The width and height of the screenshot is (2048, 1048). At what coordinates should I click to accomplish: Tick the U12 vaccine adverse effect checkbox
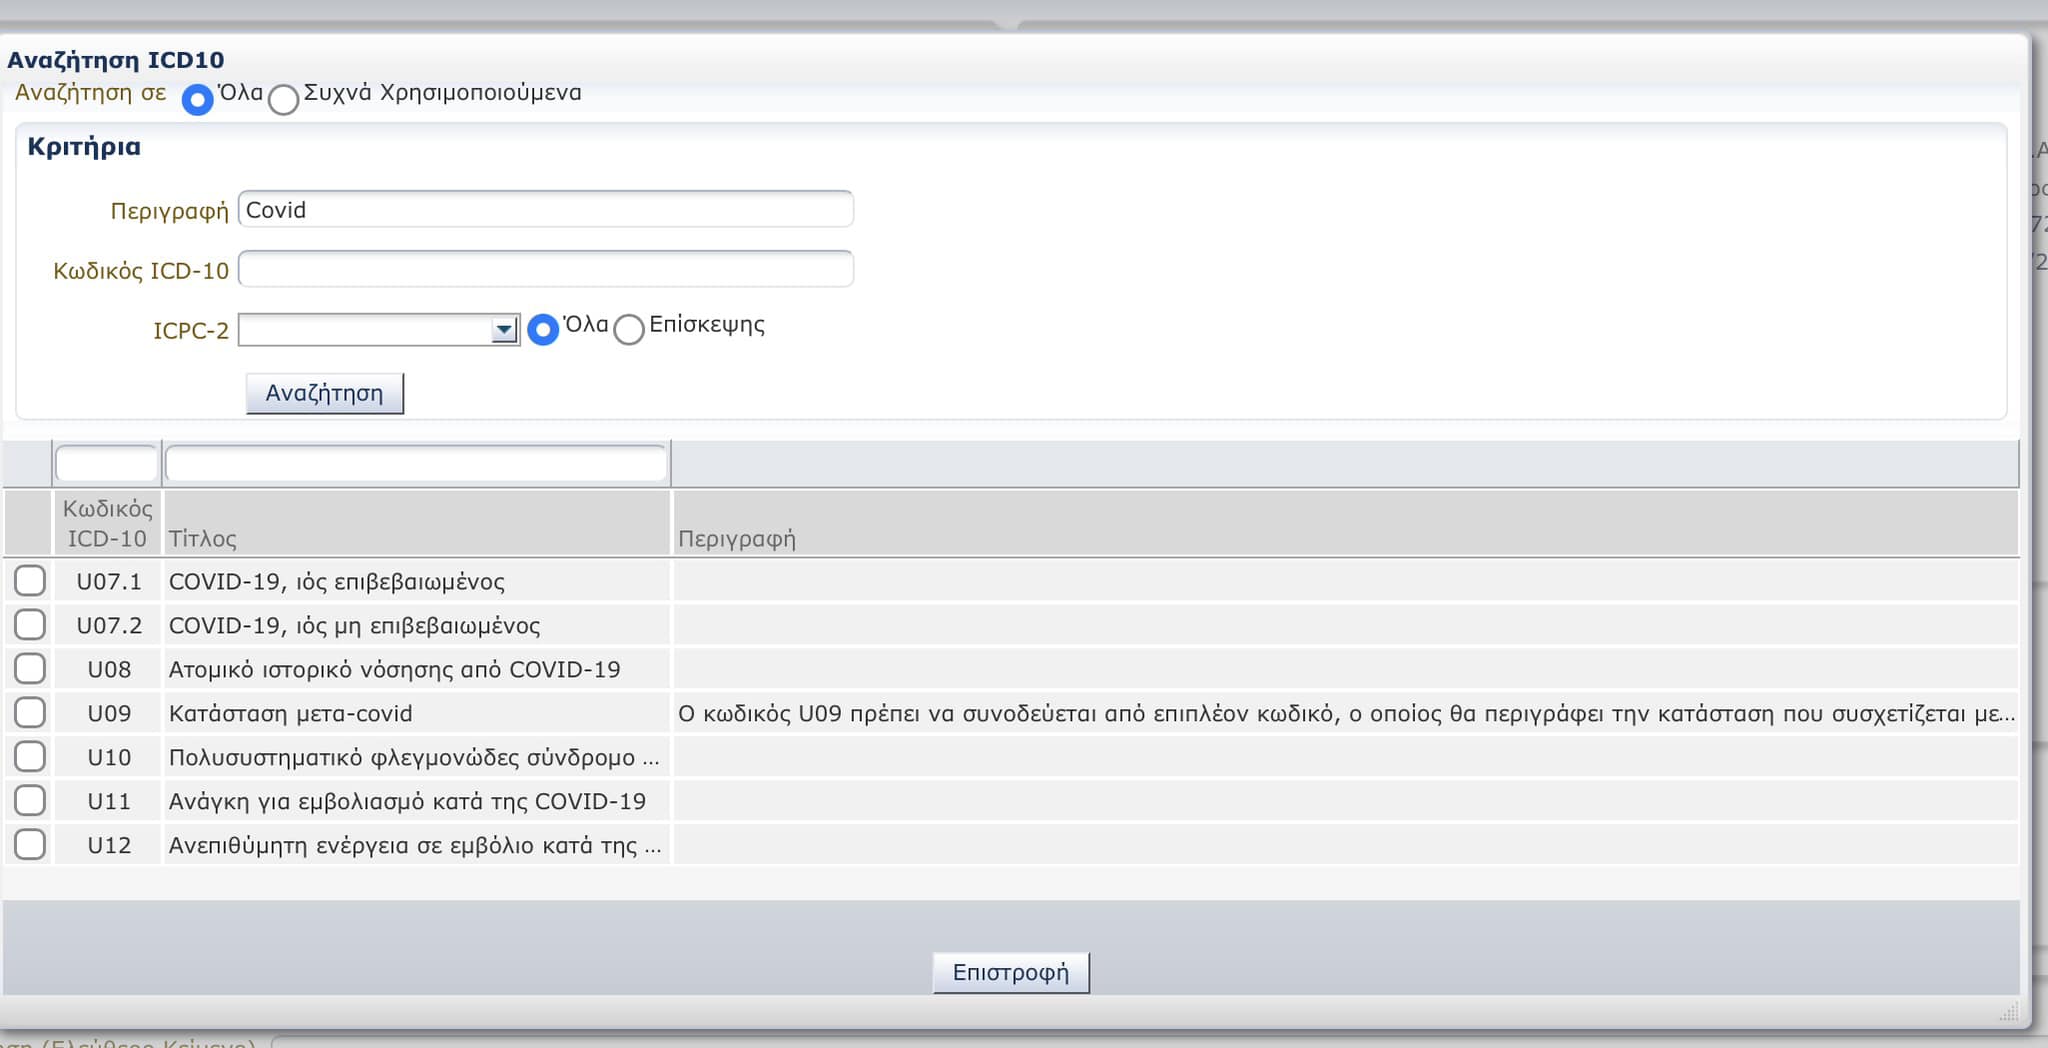[x=30, y=845]
